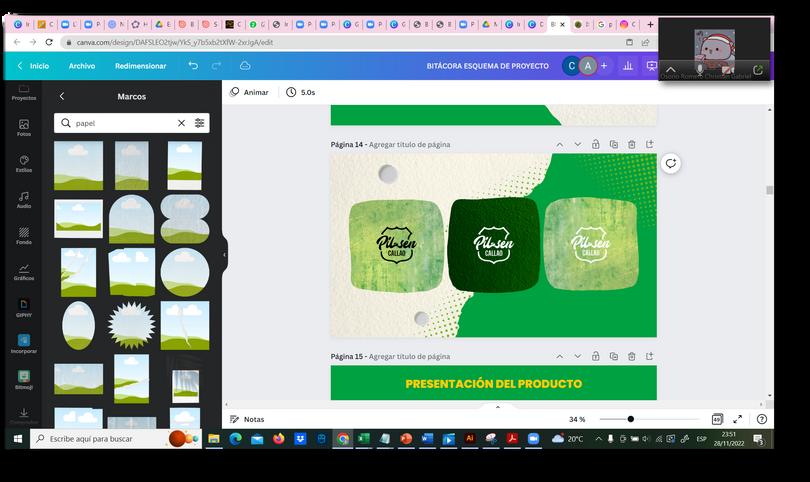Click the Windows Start button
The width and height of the screenshot is (810, 482).
coord(18,439)
